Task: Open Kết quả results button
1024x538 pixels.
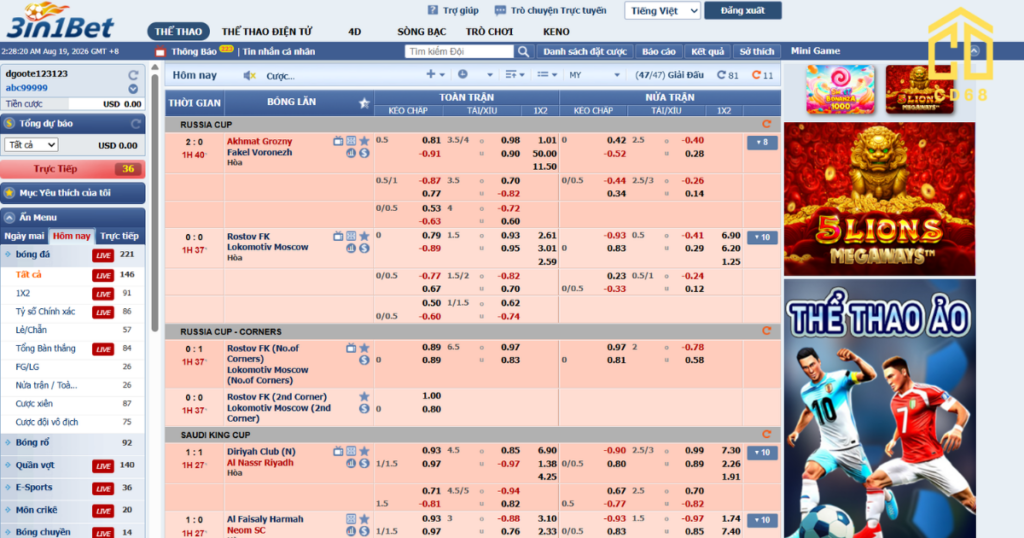Action: coord(708,52)
